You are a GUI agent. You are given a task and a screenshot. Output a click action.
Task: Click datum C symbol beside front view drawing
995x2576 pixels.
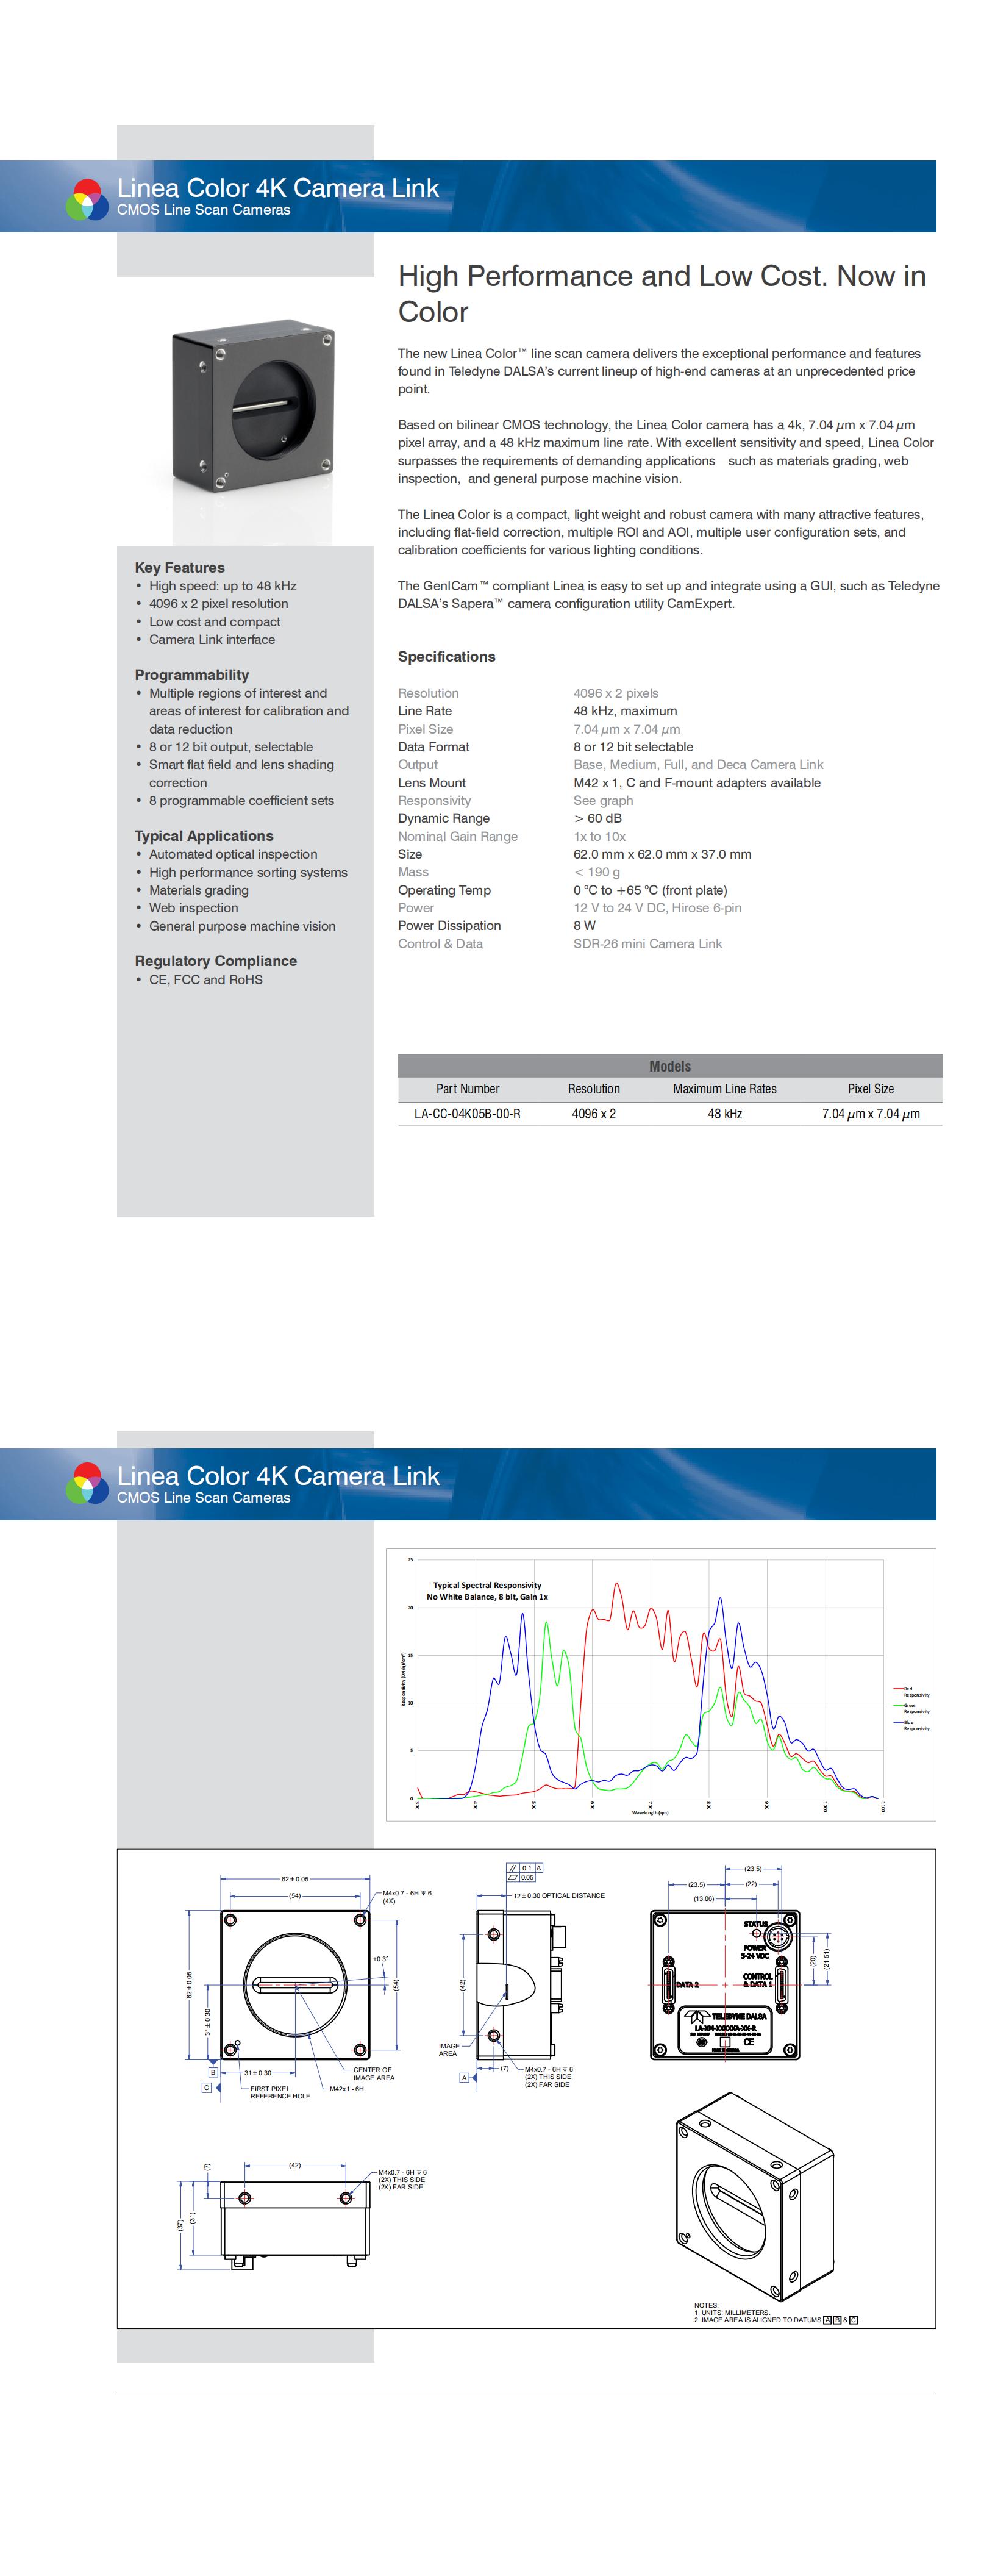tap(207, 2087)
